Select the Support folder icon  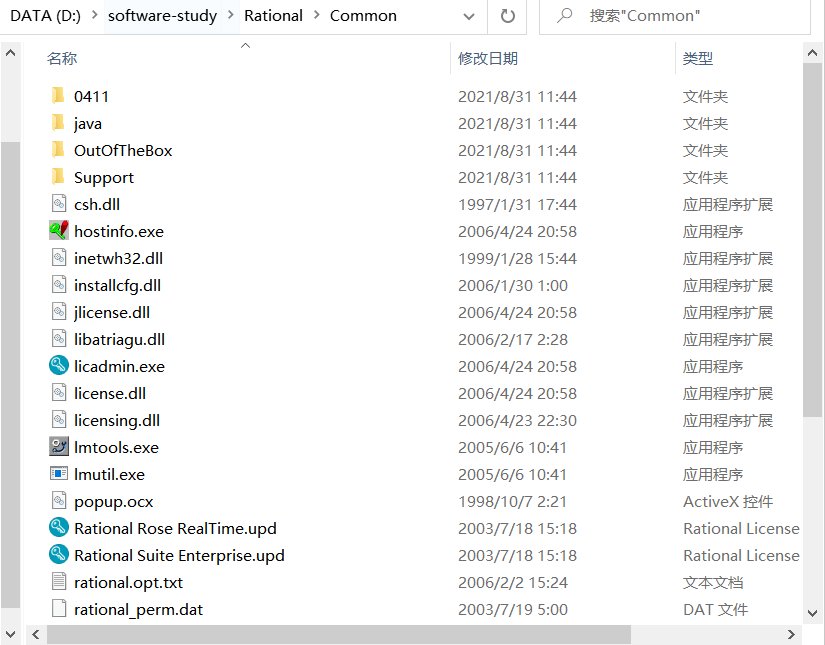58,177
